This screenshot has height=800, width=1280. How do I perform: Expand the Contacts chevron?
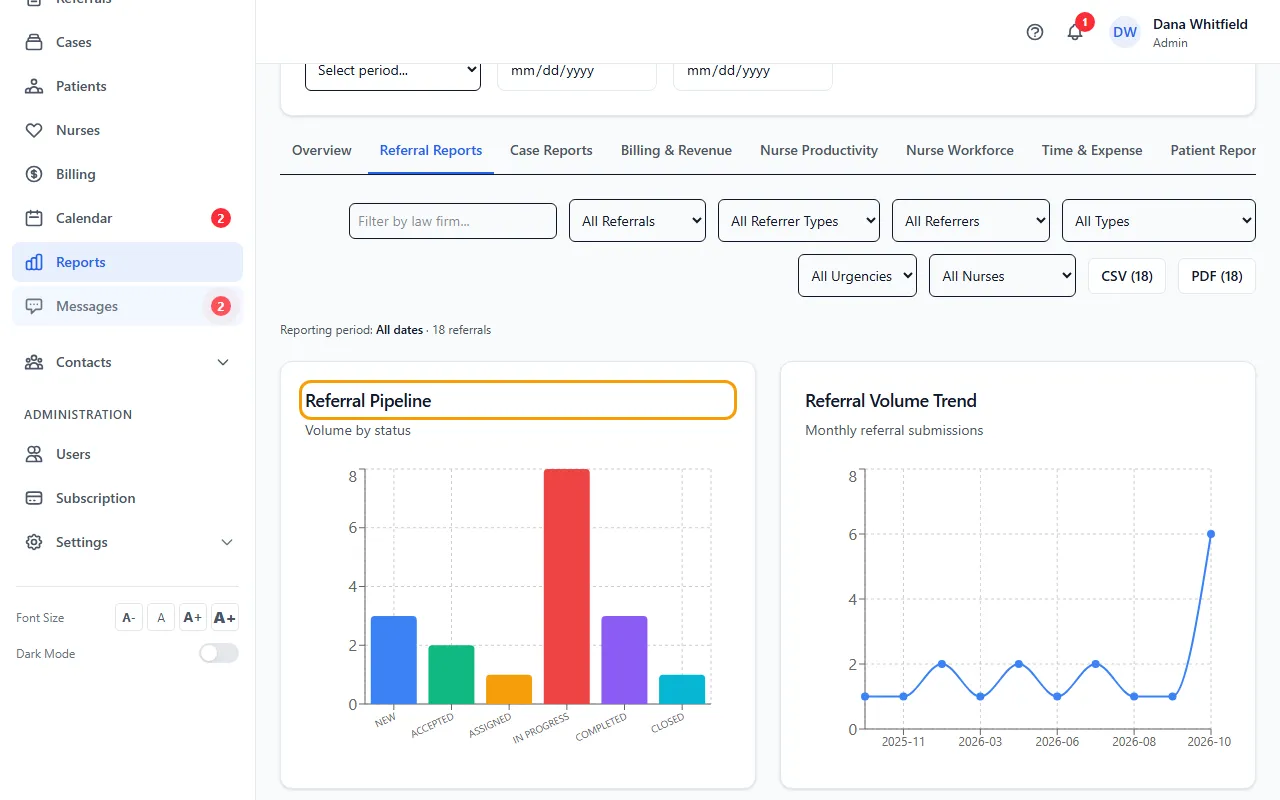(x=223, y=362)
